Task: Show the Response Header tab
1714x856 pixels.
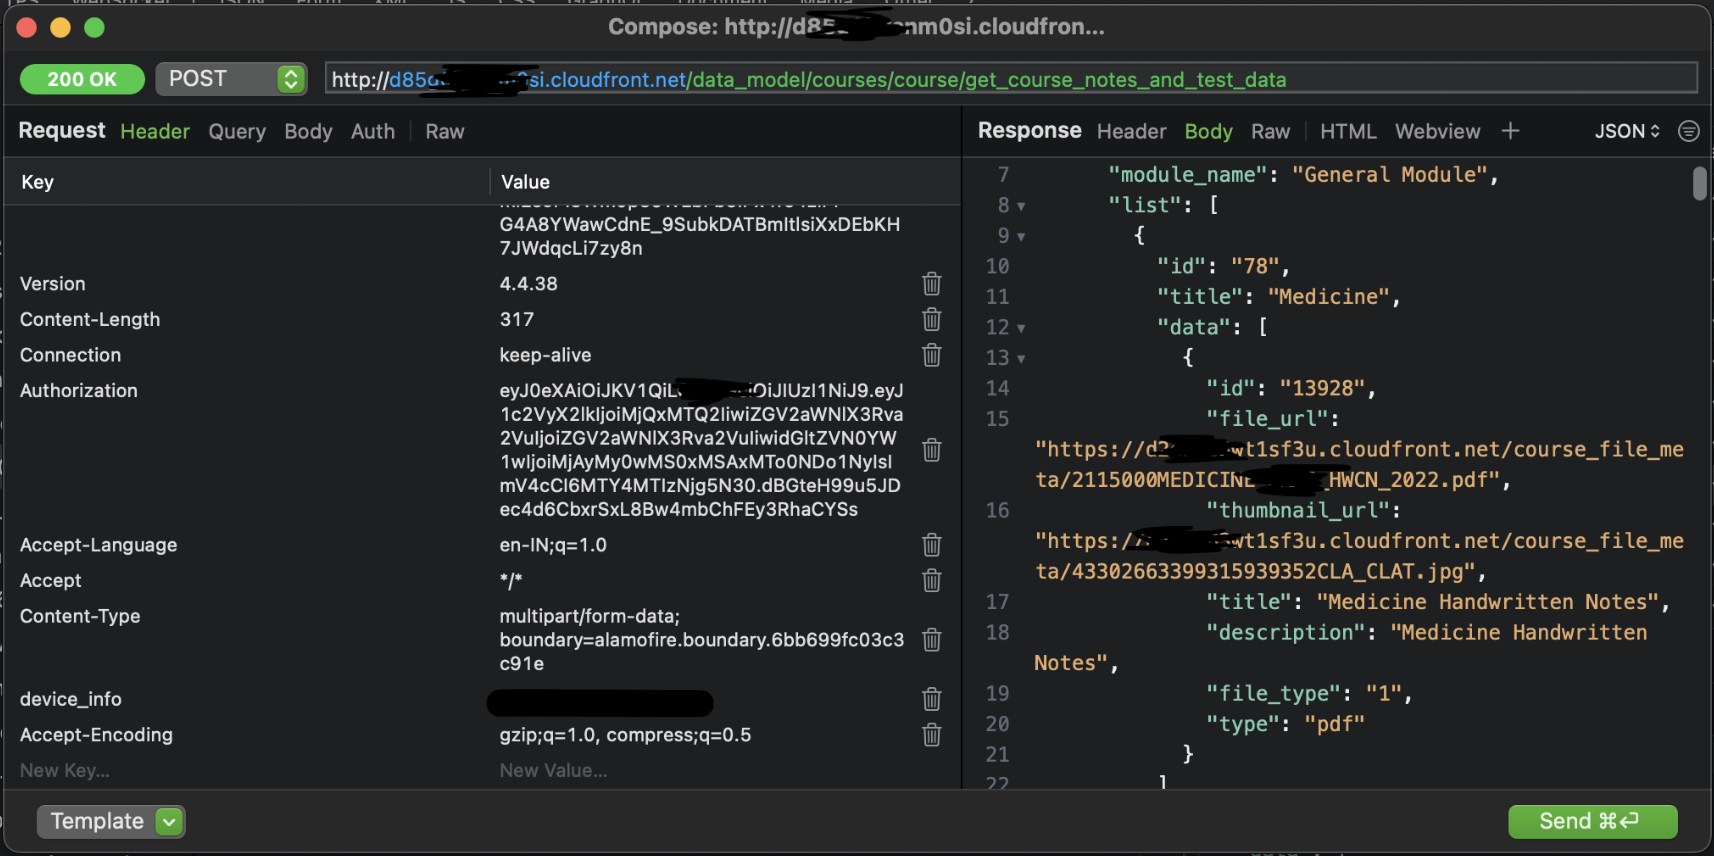Action: 1131,131
